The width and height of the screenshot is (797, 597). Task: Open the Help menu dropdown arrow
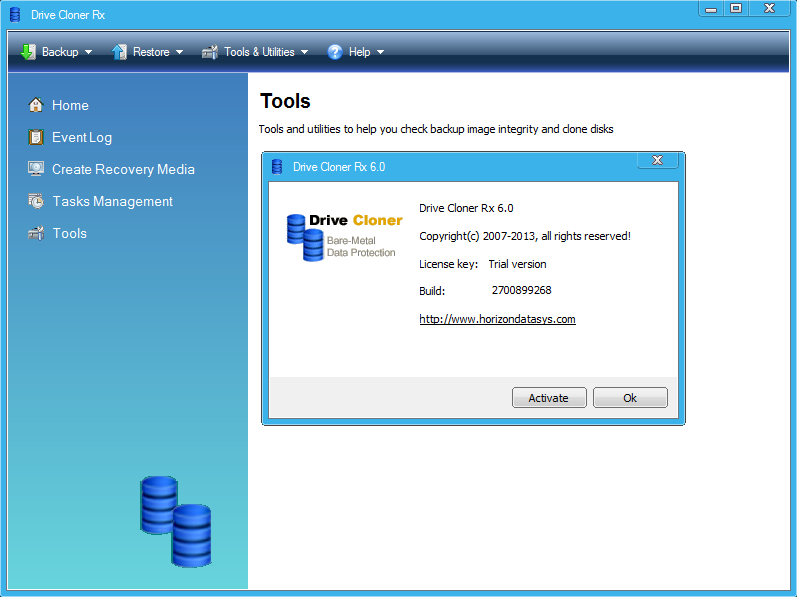click(380, 52)
